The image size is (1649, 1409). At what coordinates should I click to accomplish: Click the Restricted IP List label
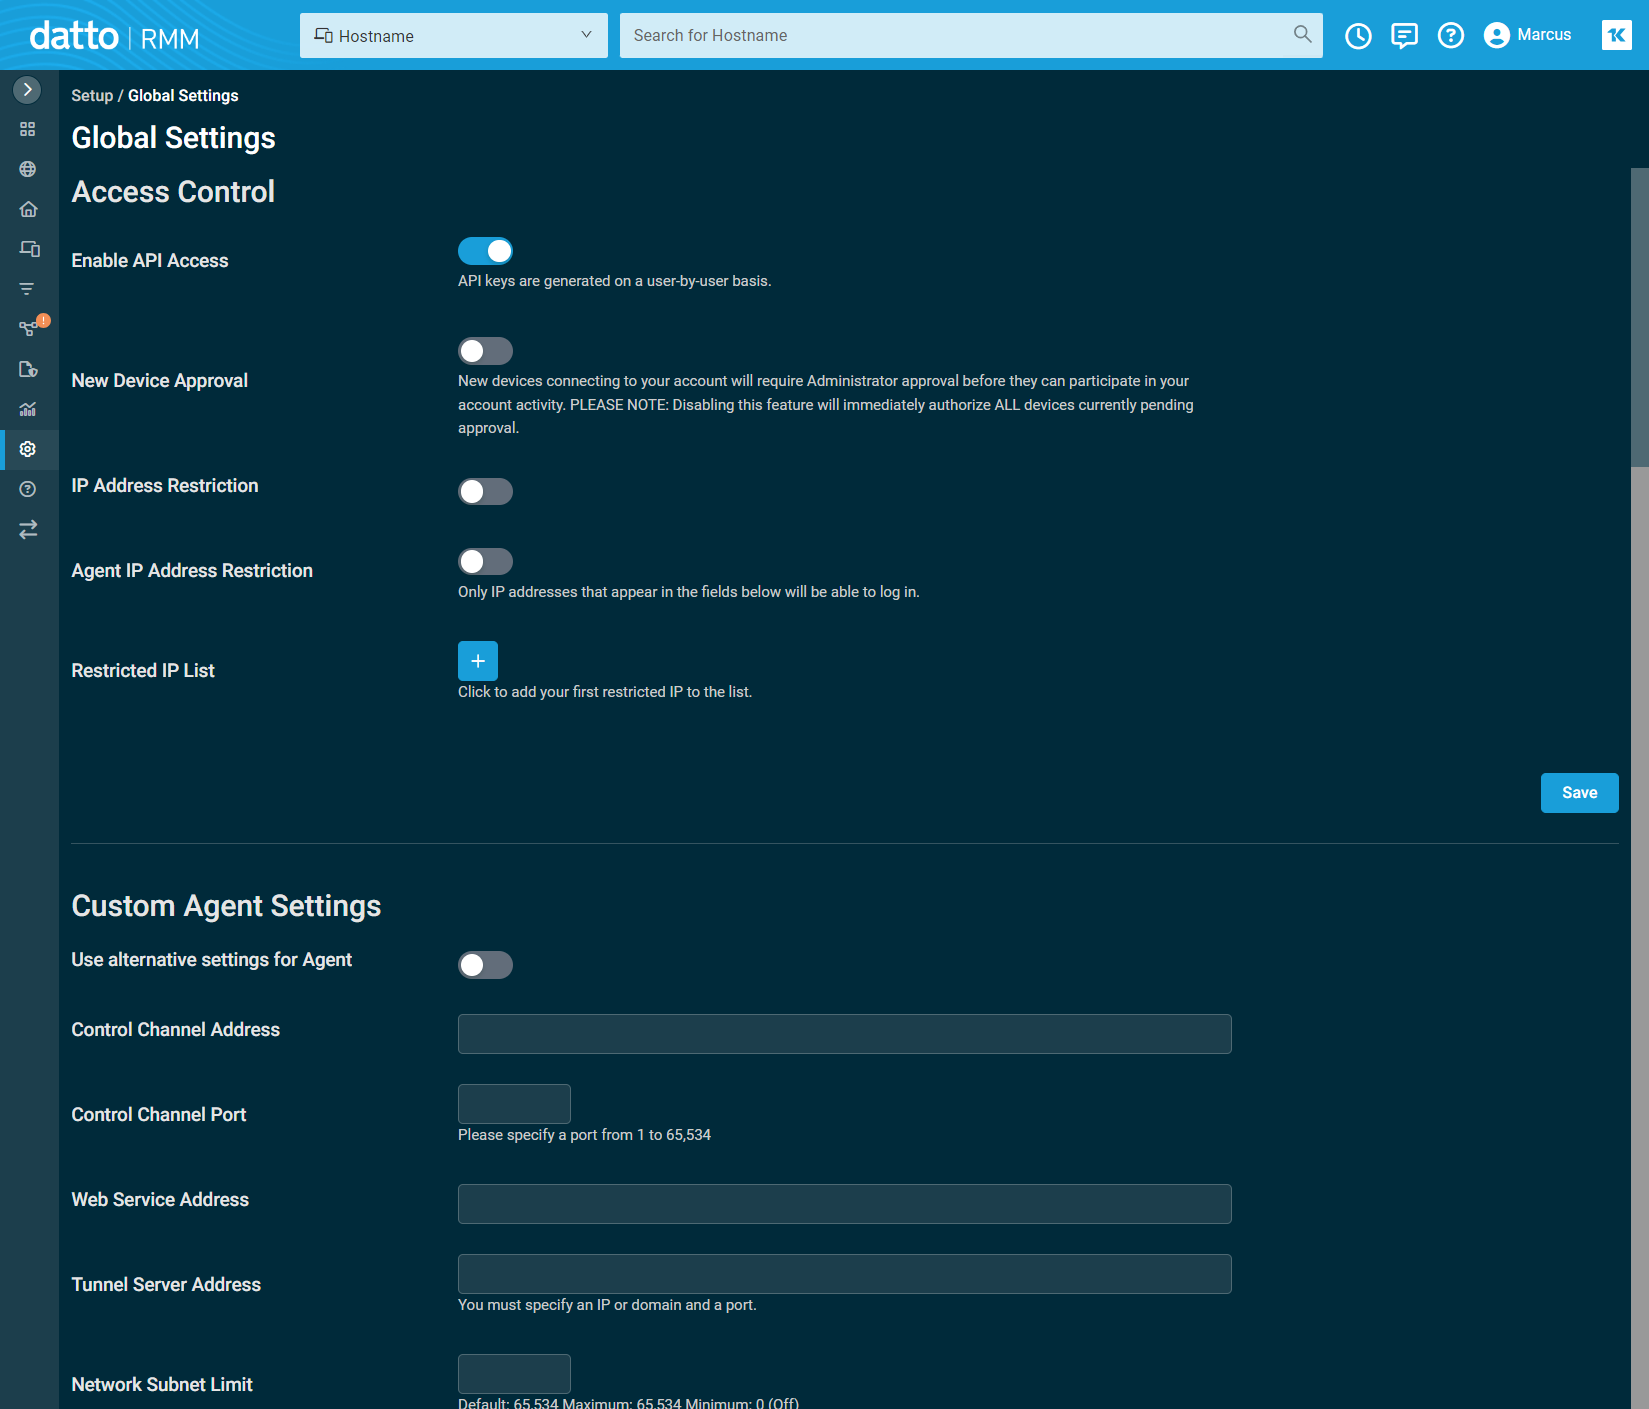pos(143,671)
